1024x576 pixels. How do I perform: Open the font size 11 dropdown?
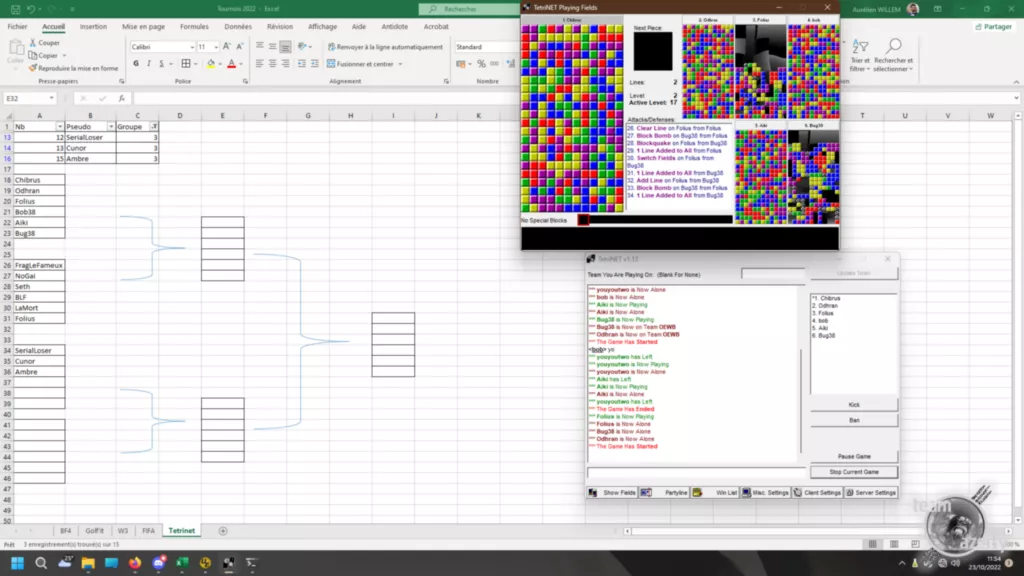pos(216,47)
